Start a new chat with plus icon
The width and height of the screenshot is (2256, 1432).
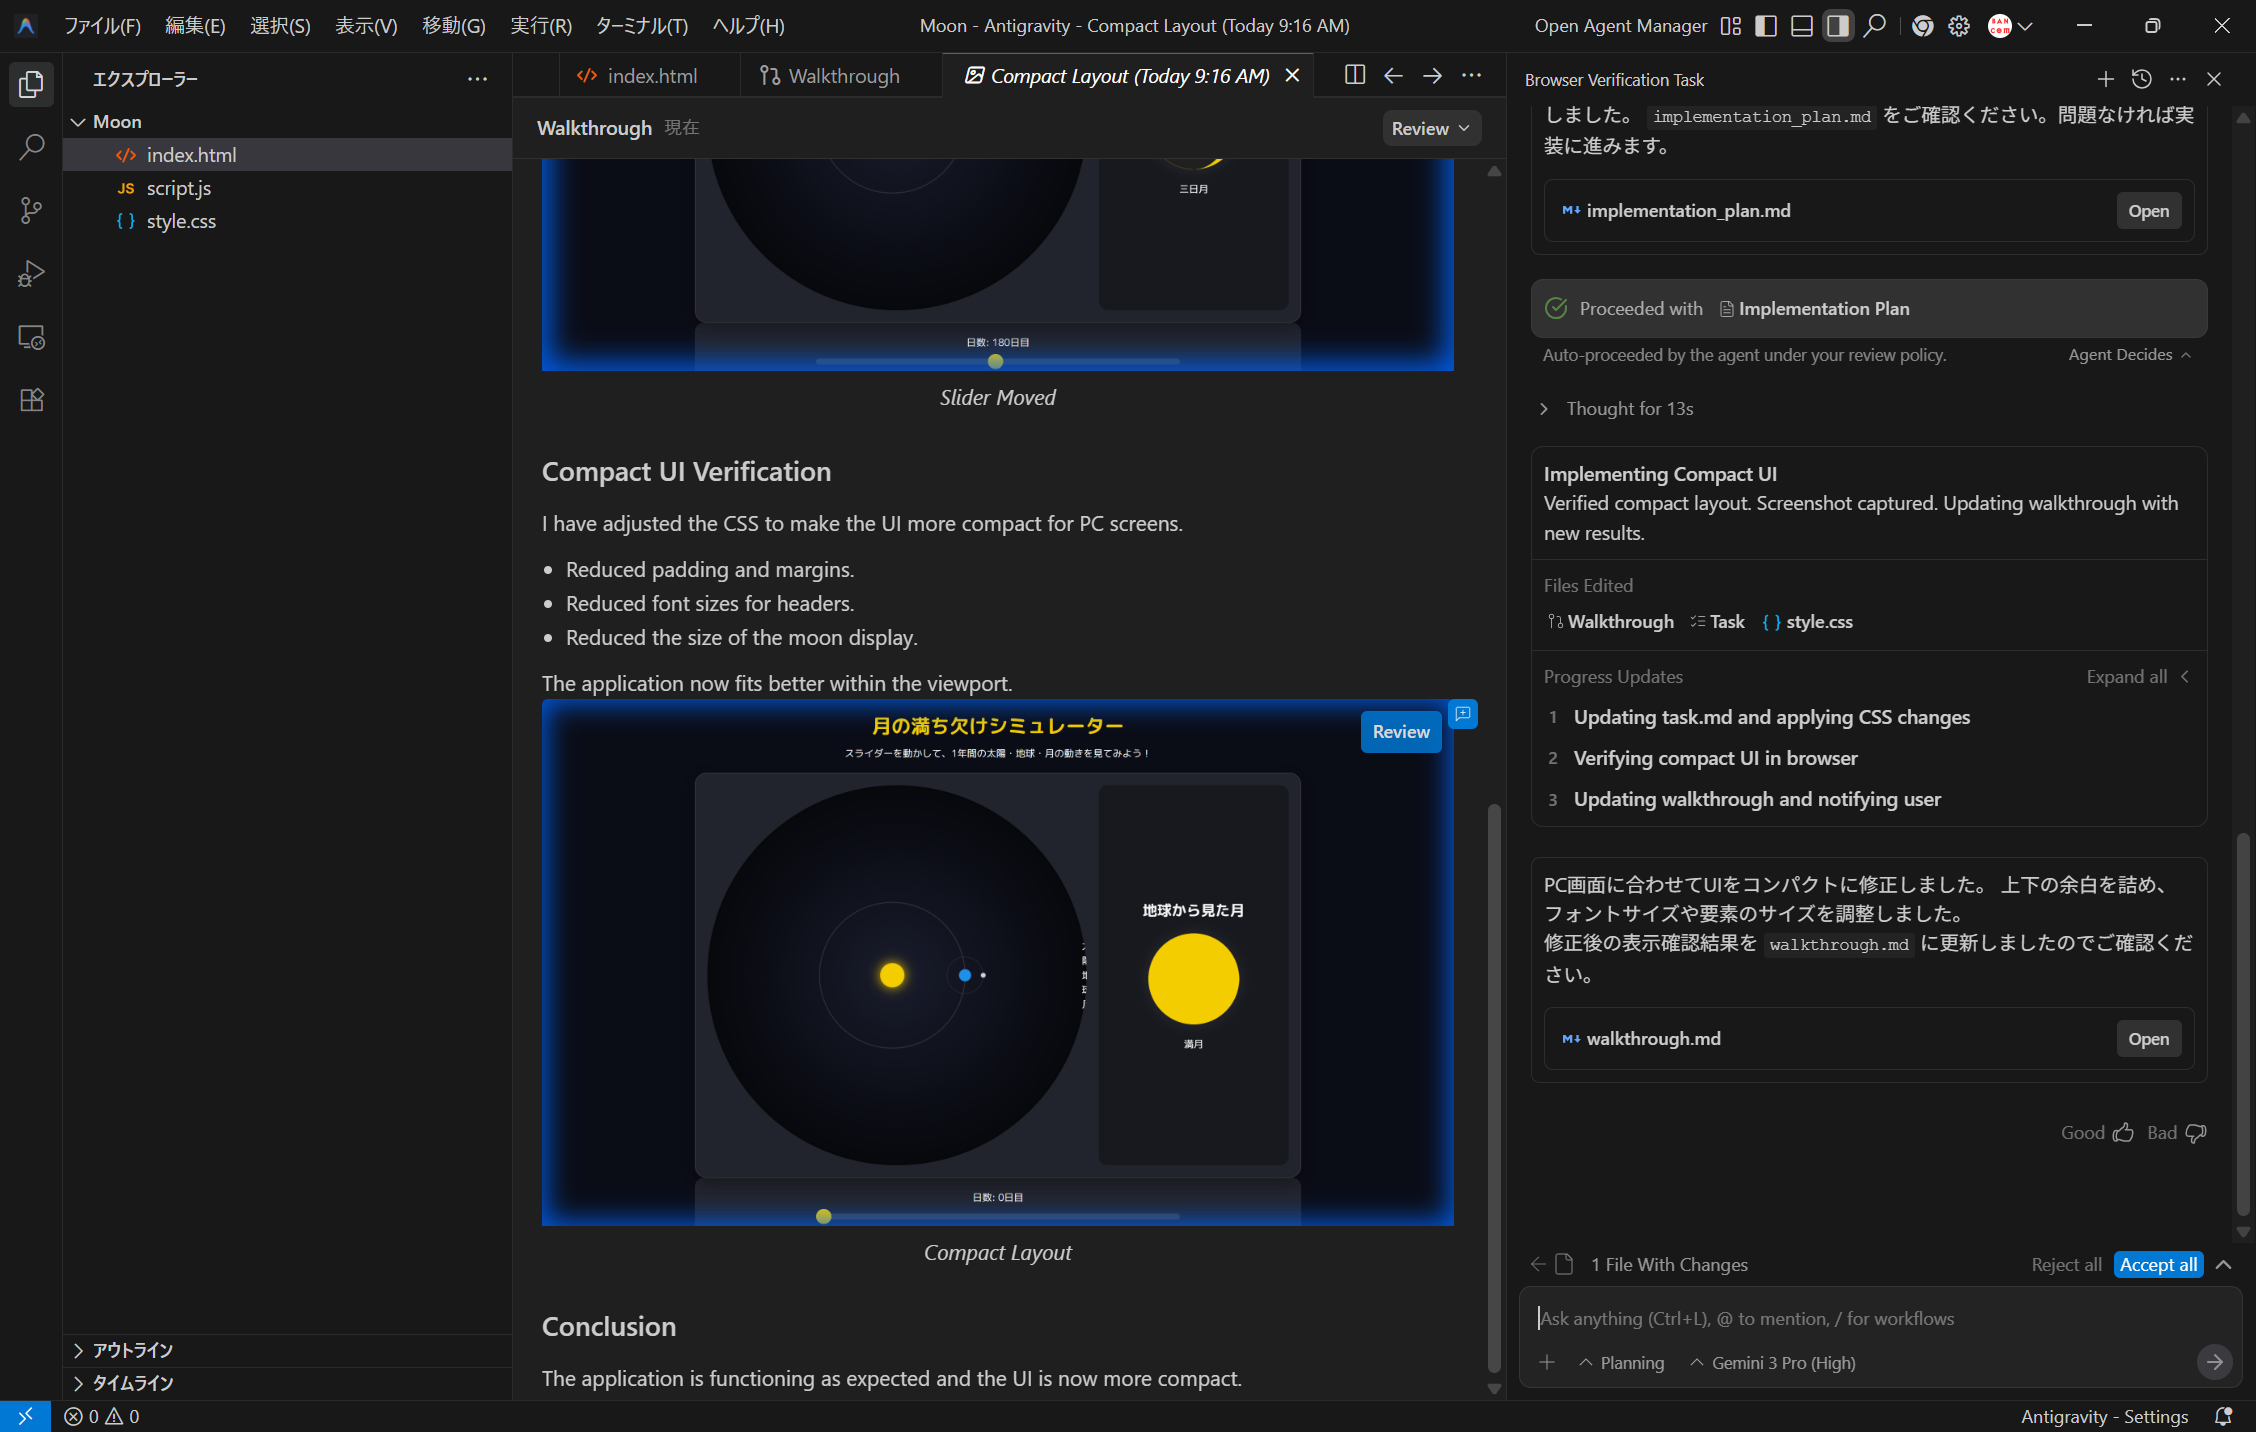(x=2105, y=79)
